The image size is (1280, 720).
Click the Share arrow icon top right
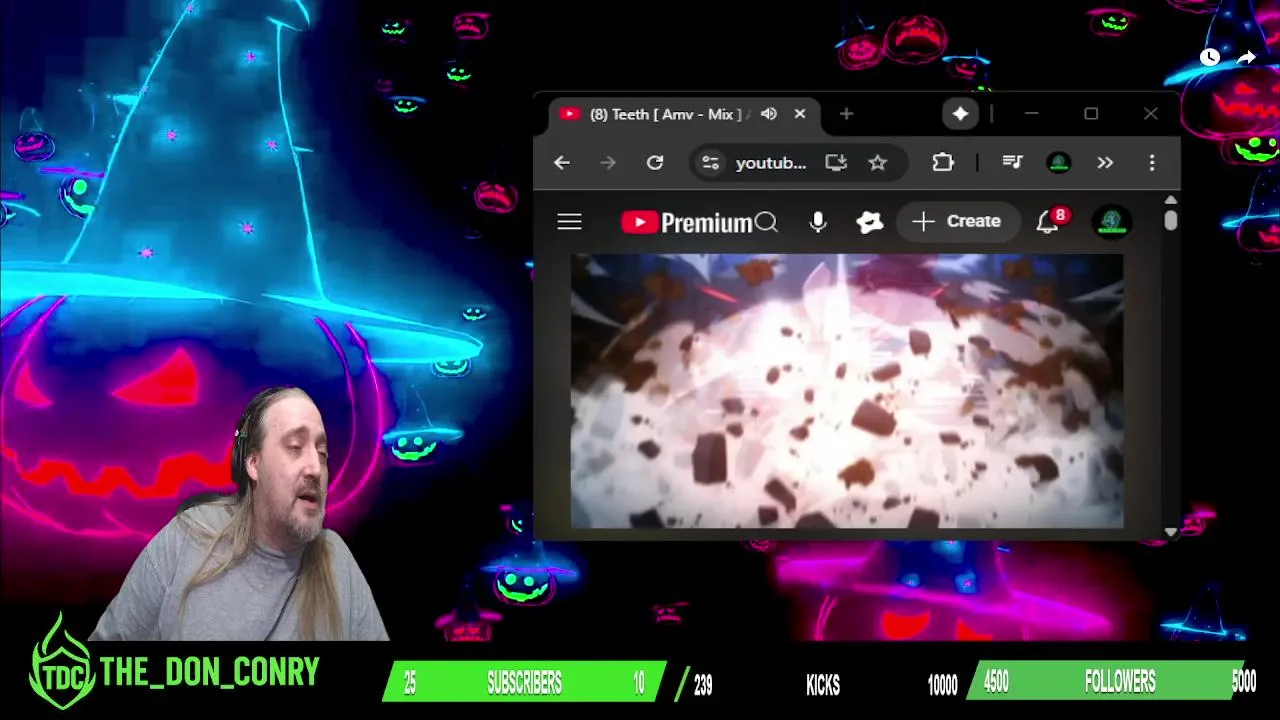click(x=1246, y=57)
